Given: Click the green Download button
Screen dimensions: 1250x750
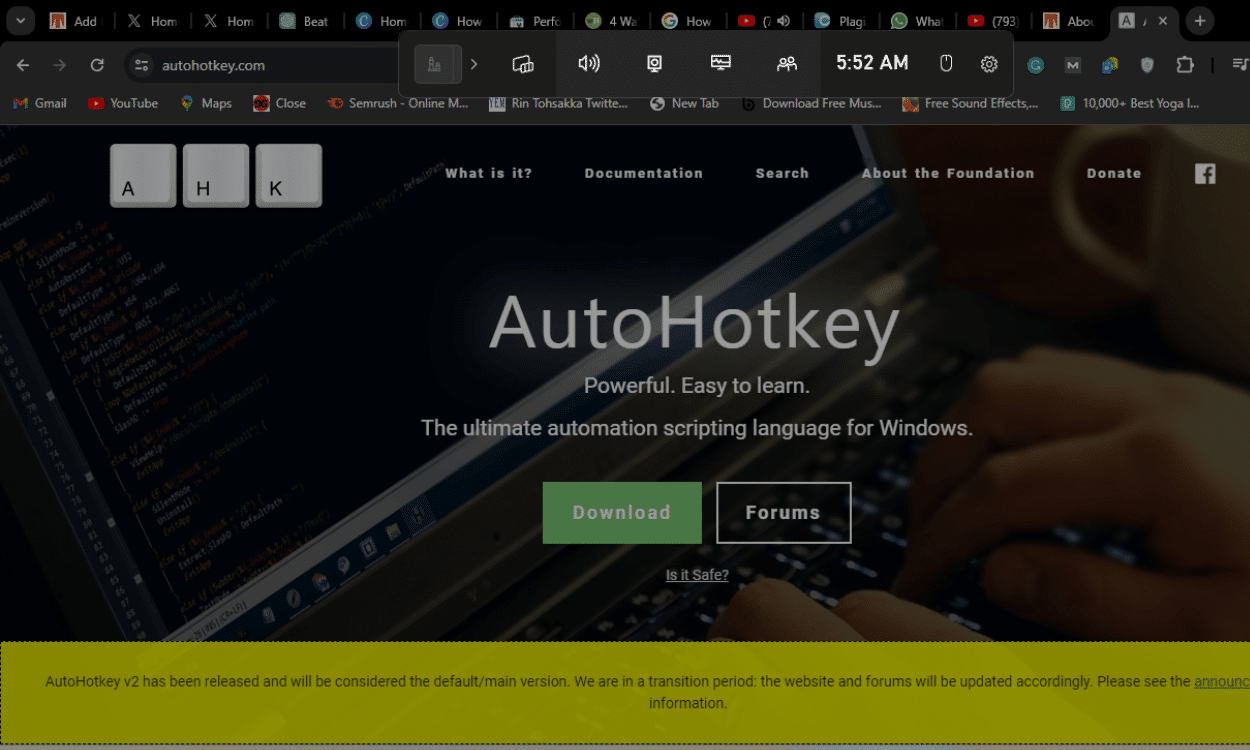Looking at the screenshot, I should tap(622, 513).
